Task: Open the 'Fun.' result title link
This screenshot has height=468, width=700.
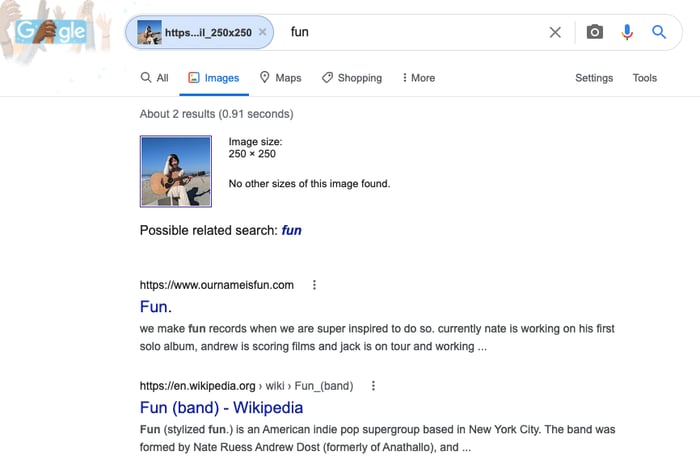Action: coord(155,307)
